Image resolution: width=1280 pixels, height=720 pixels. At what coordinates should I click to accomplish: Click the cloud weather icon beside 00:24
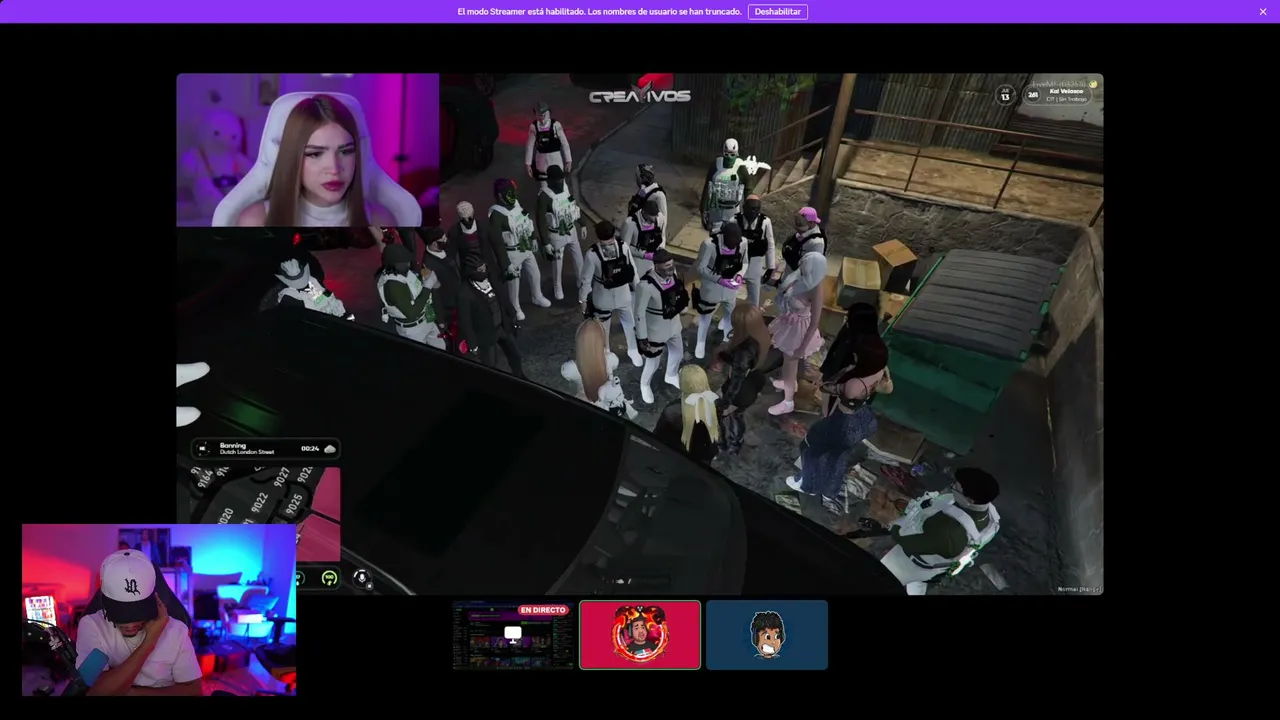click(330, 449)
